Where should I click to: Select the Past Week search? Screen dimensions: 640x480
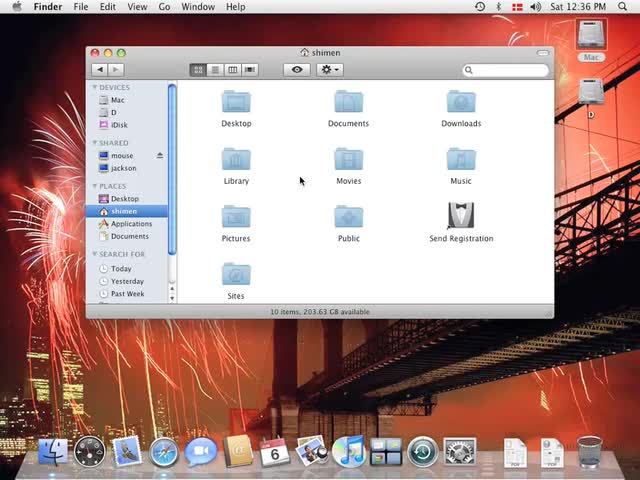pyautogui.click(x=127, y=294)
